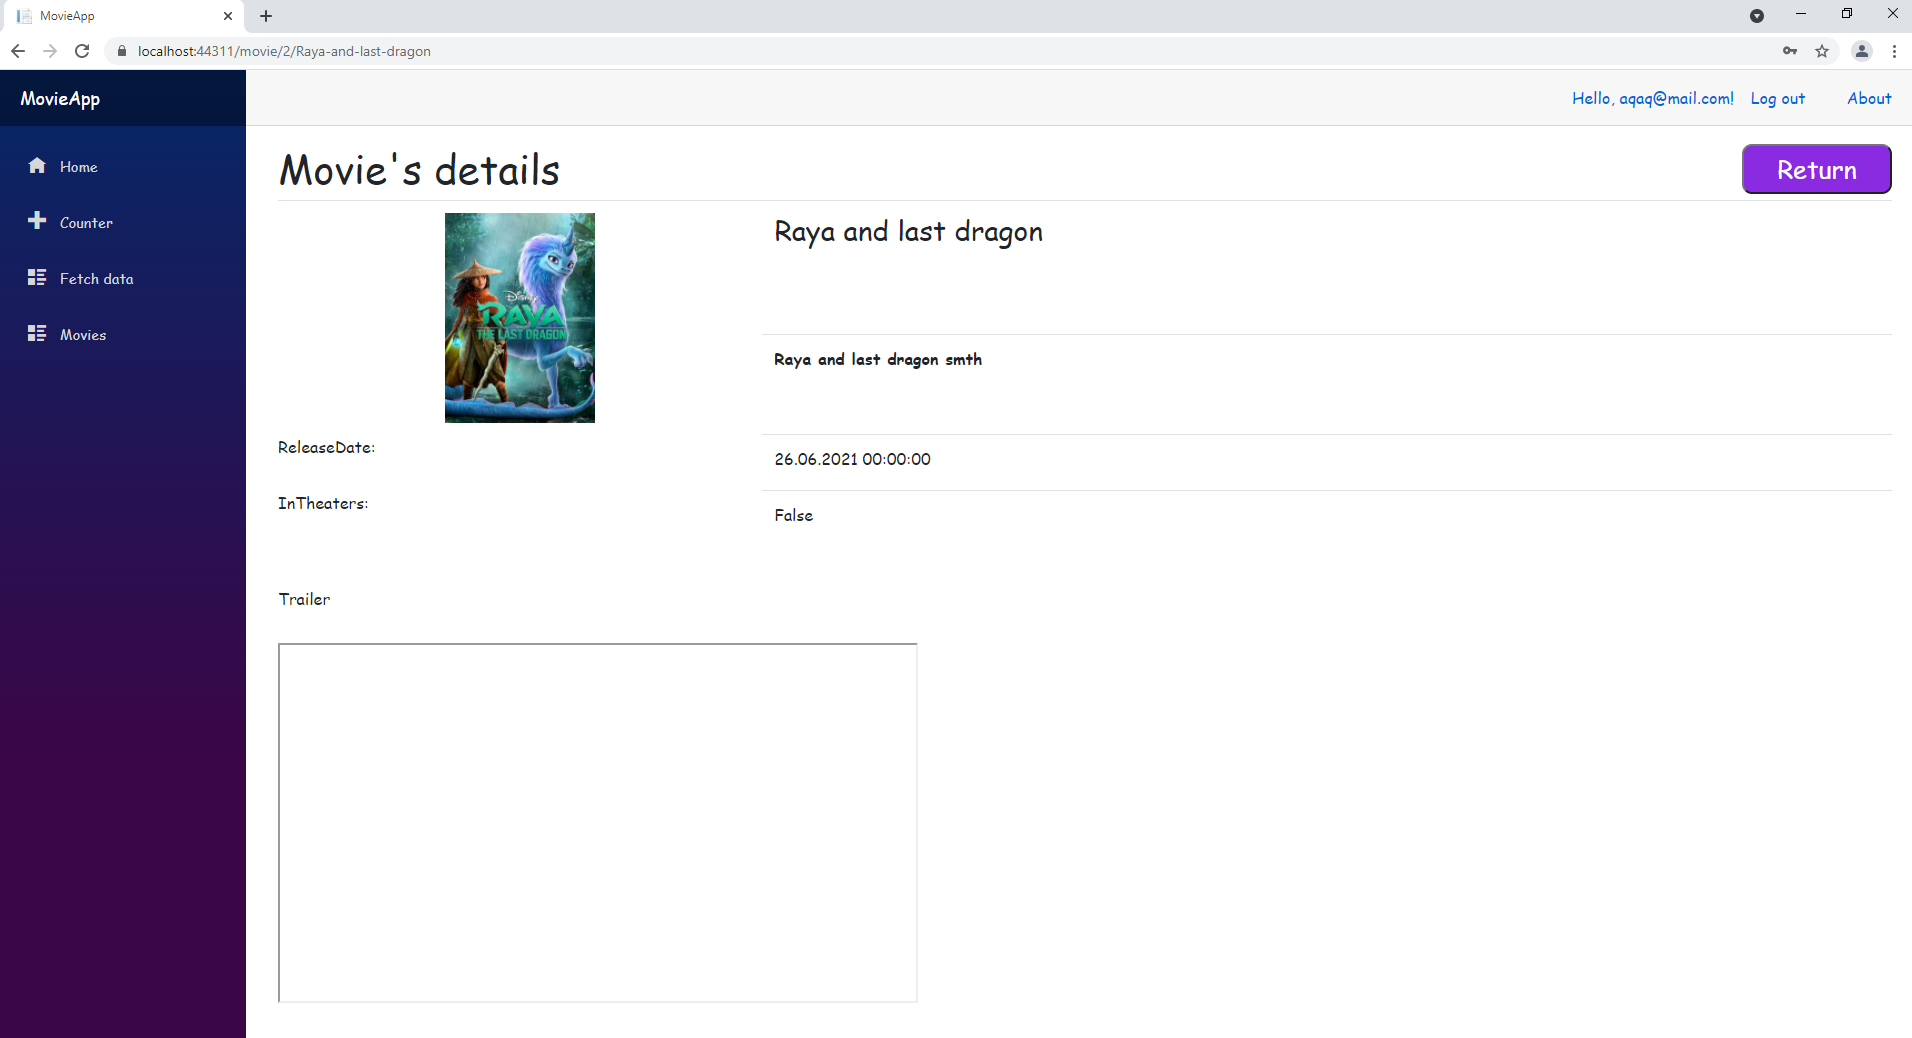Click the browser reload icon

[83, 50]
